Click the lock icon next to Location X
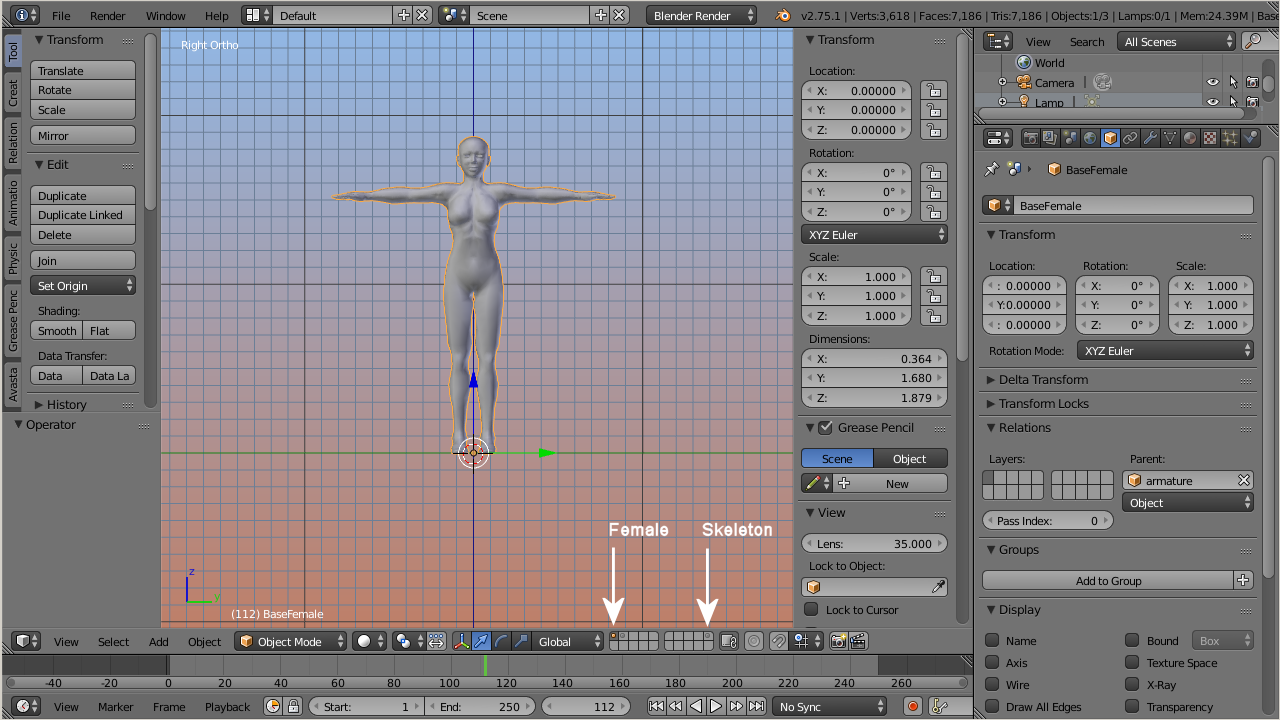Screen dimensions: 1280x720 coord(932,90)
